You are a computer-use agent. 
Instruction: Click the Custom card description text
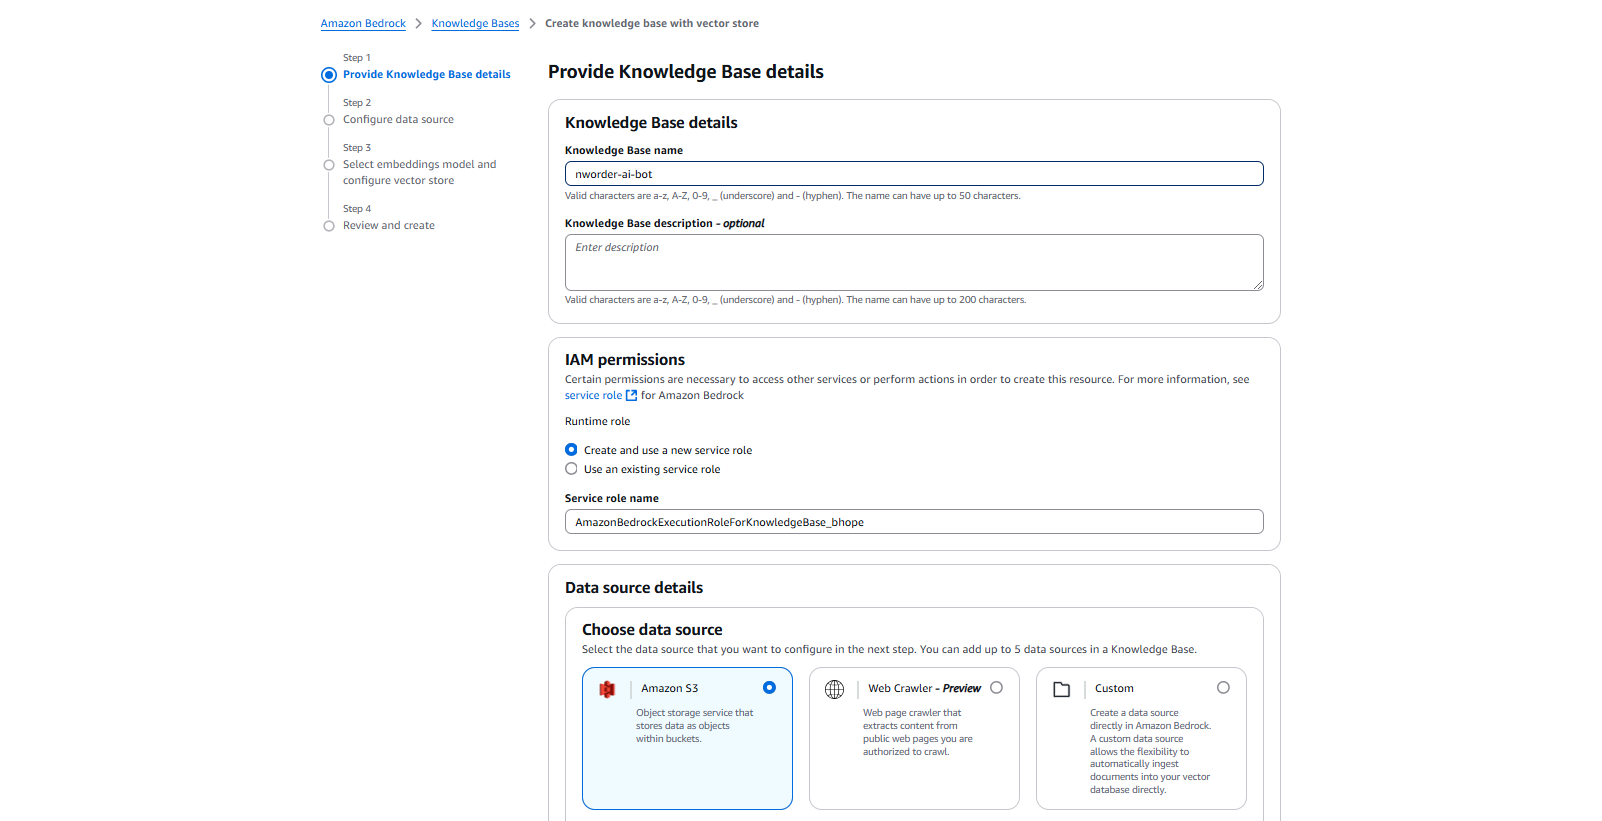[x=1150, y=751]
